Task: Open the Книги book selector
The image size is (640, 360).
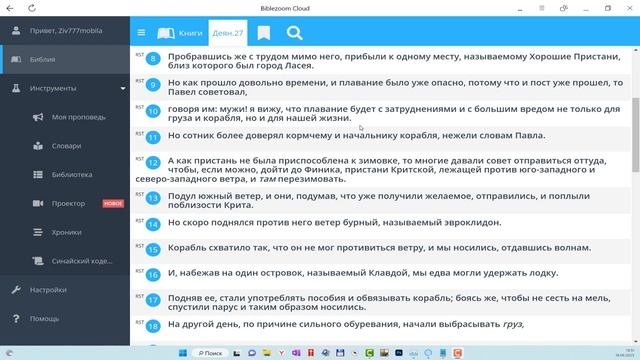Action: [x=180, y=33]
